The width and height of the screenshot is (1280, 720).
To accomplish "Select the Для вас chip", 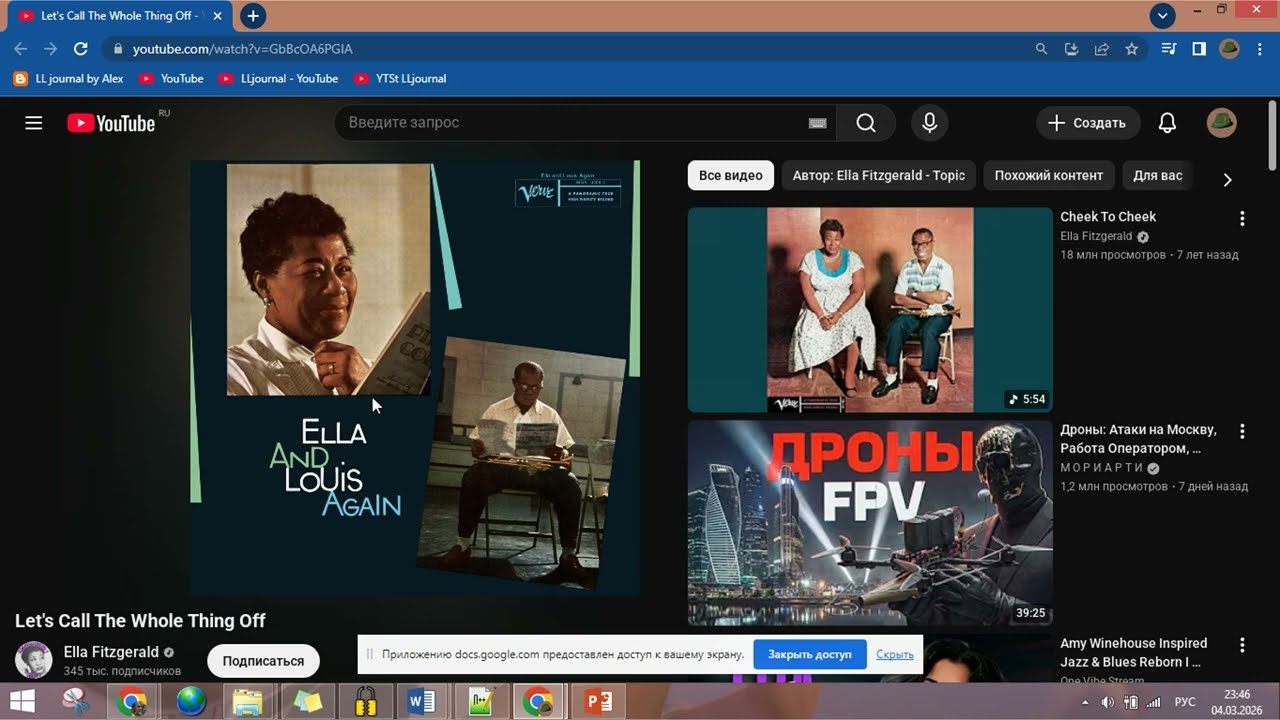I will 1157,175.
